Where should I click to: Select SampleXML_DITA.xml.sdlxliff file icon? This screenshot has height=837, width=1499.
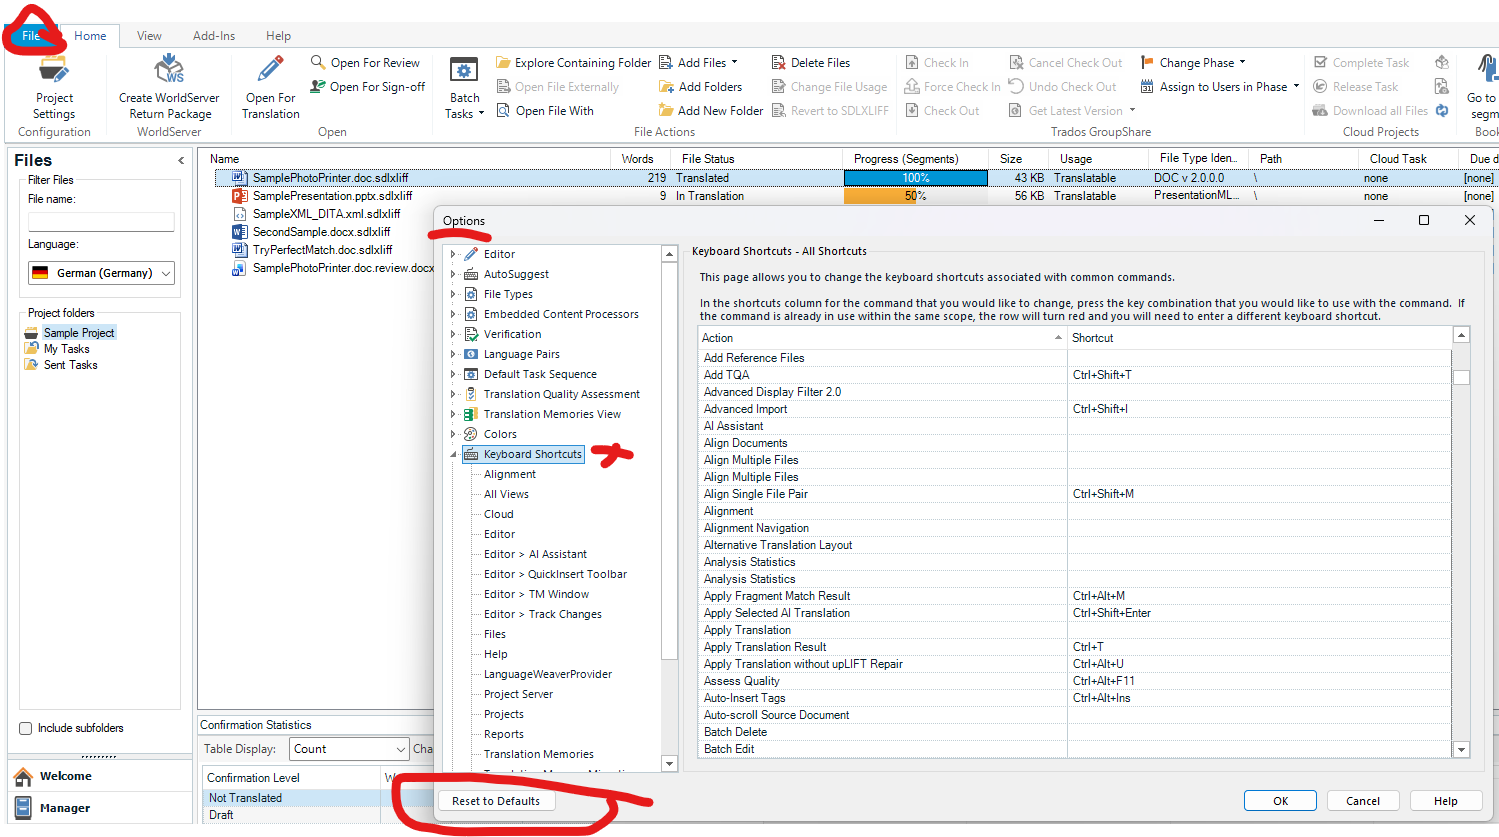click(x=239, y=214)
